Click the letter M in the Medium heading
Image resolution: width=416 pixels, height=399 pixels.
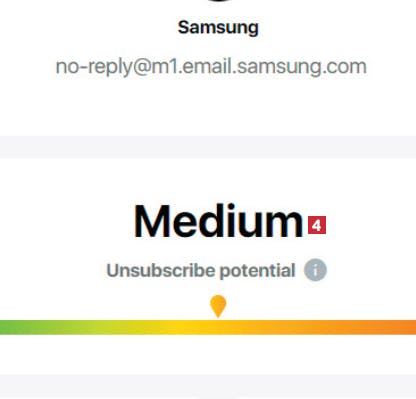pyautogui.click(x=152, y=221)
